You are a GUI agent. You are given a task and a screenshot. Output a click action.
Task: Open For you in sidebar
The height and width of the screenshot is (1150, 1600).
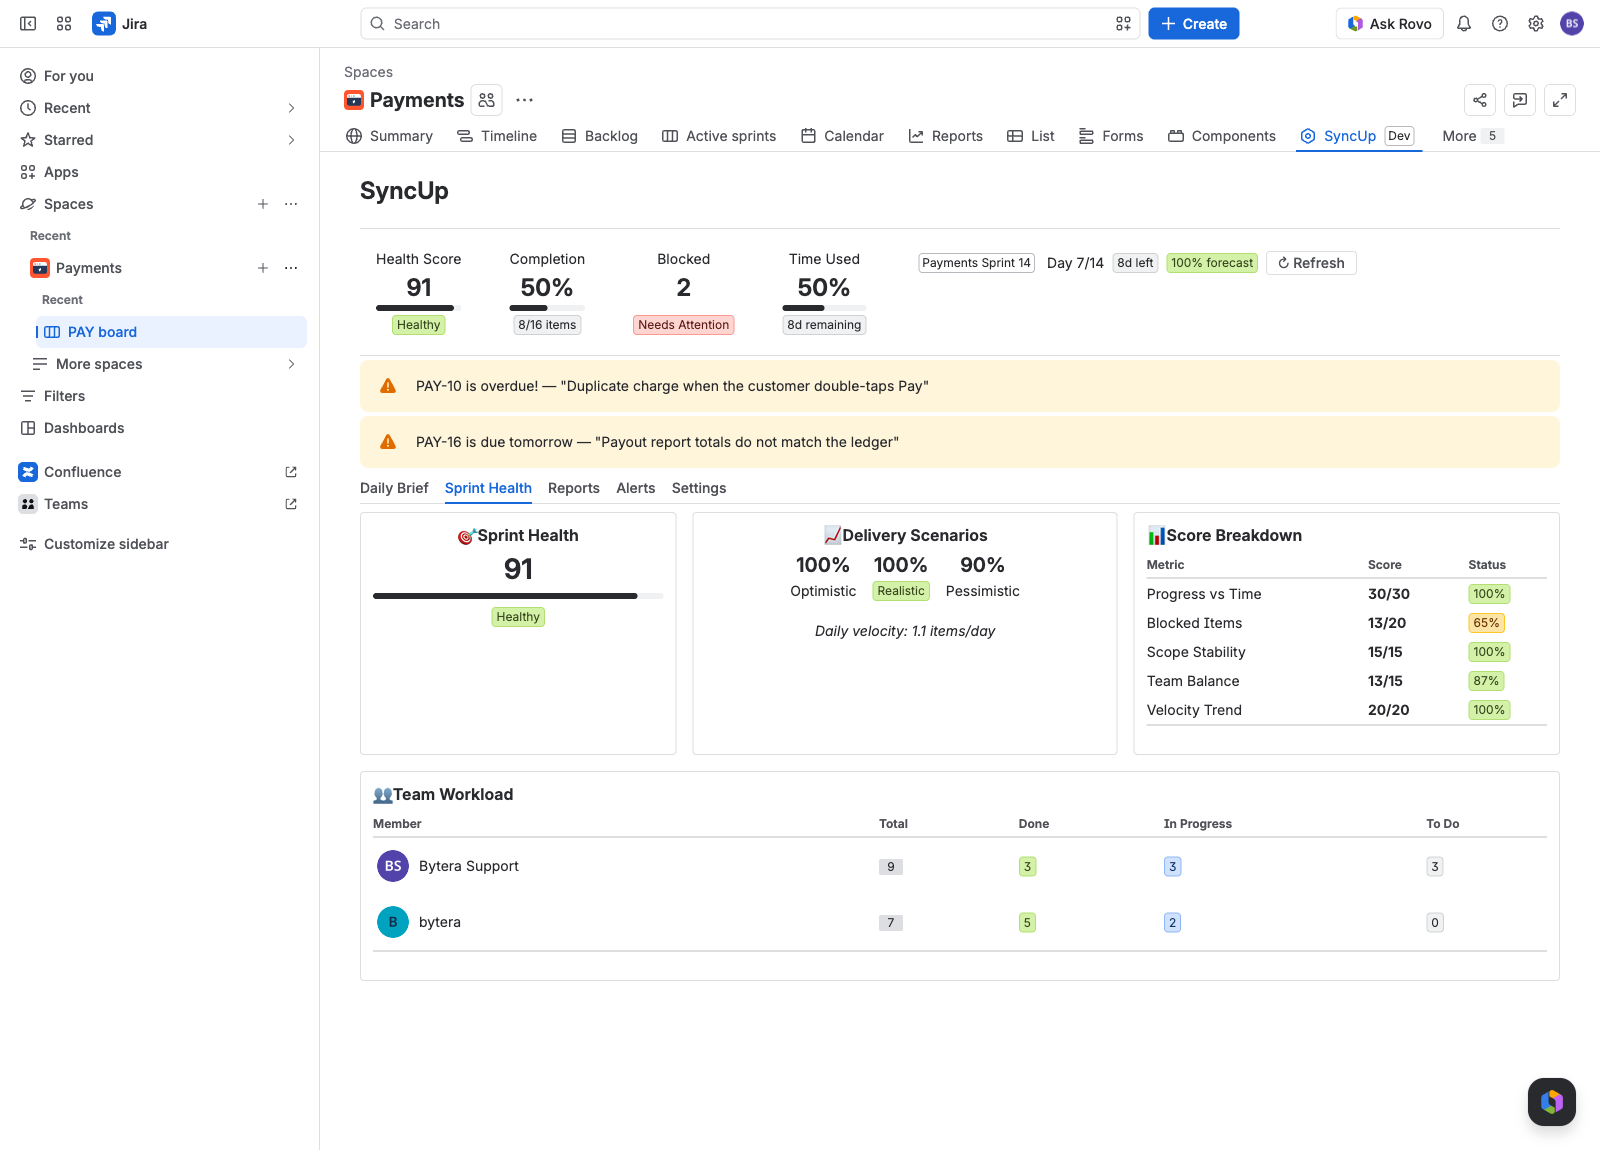click(160, 76)
